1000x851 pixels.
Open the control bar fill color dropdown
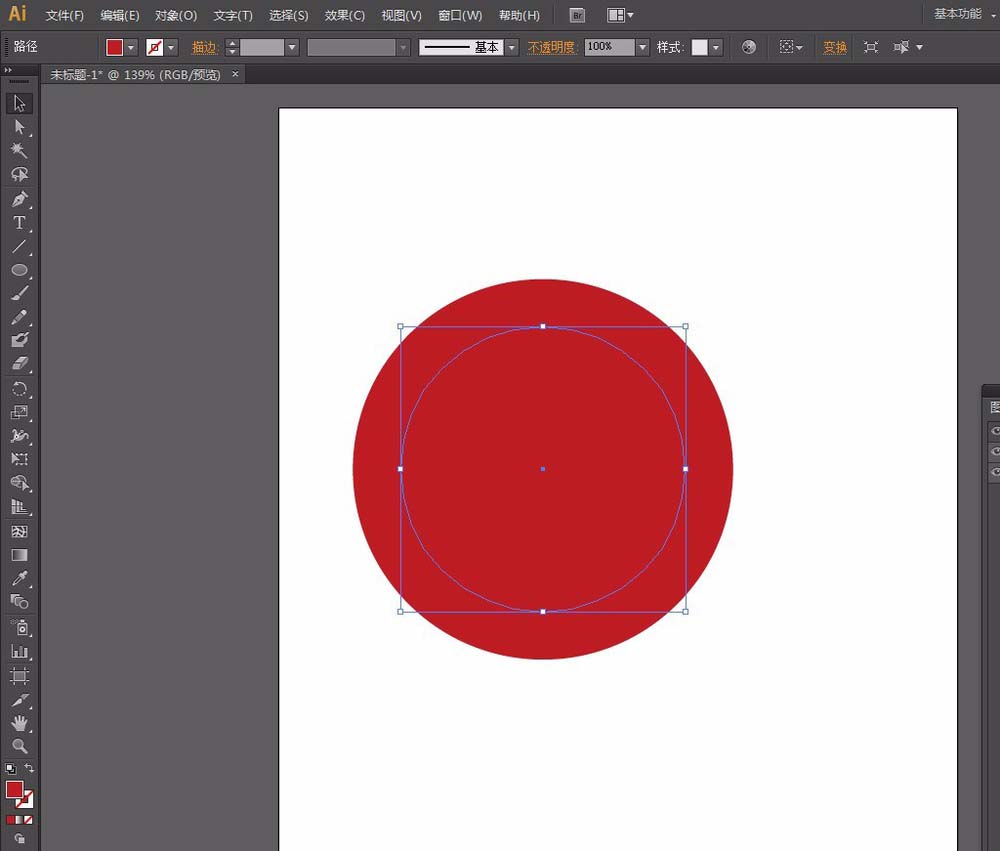click(x=131, y=47)
